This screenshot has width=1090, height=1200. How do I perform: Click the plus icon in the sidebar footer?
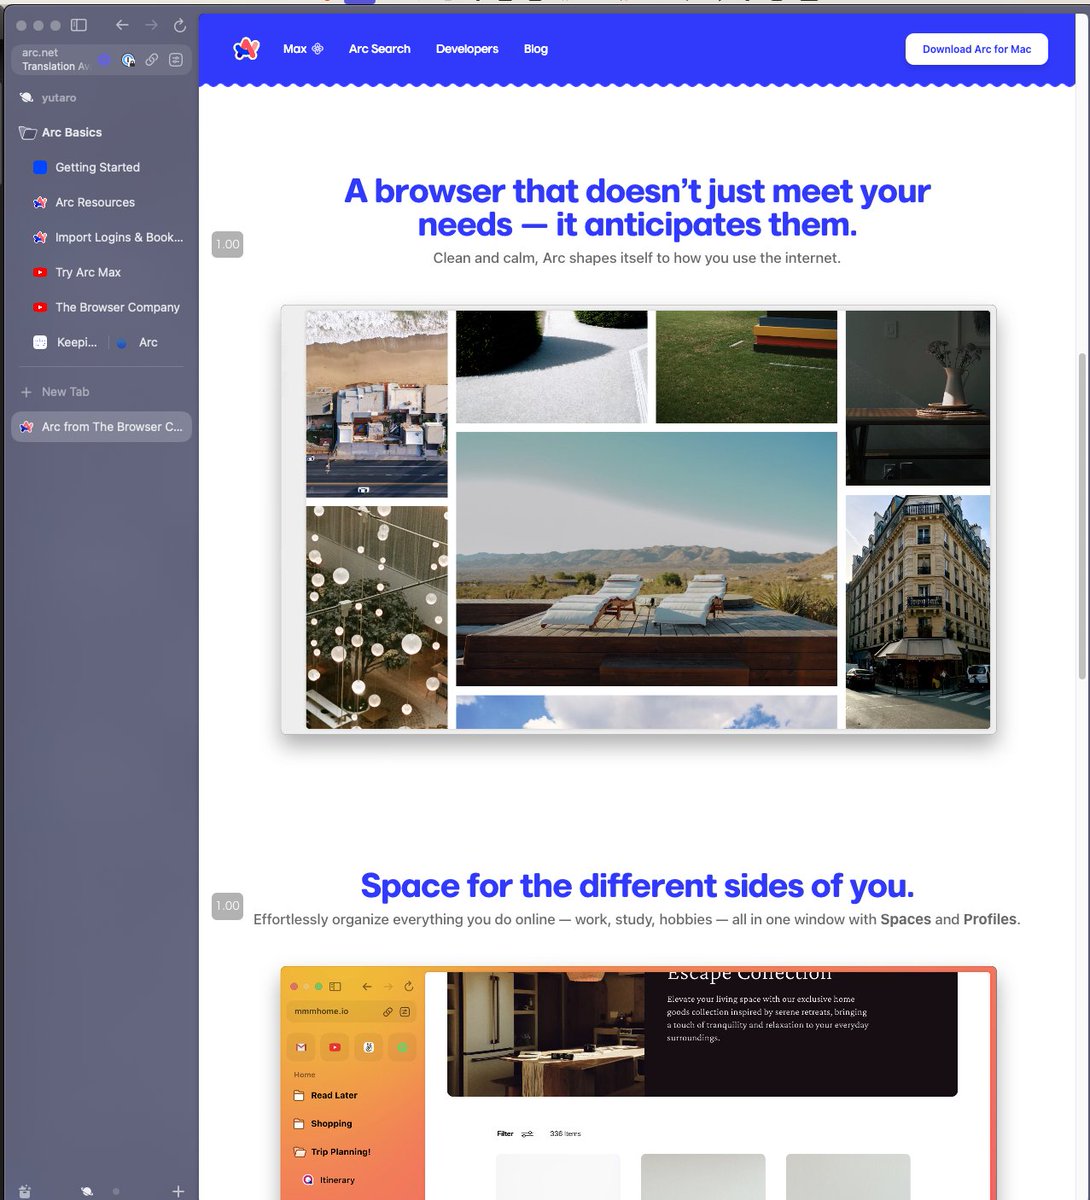tap(178, 1191)
